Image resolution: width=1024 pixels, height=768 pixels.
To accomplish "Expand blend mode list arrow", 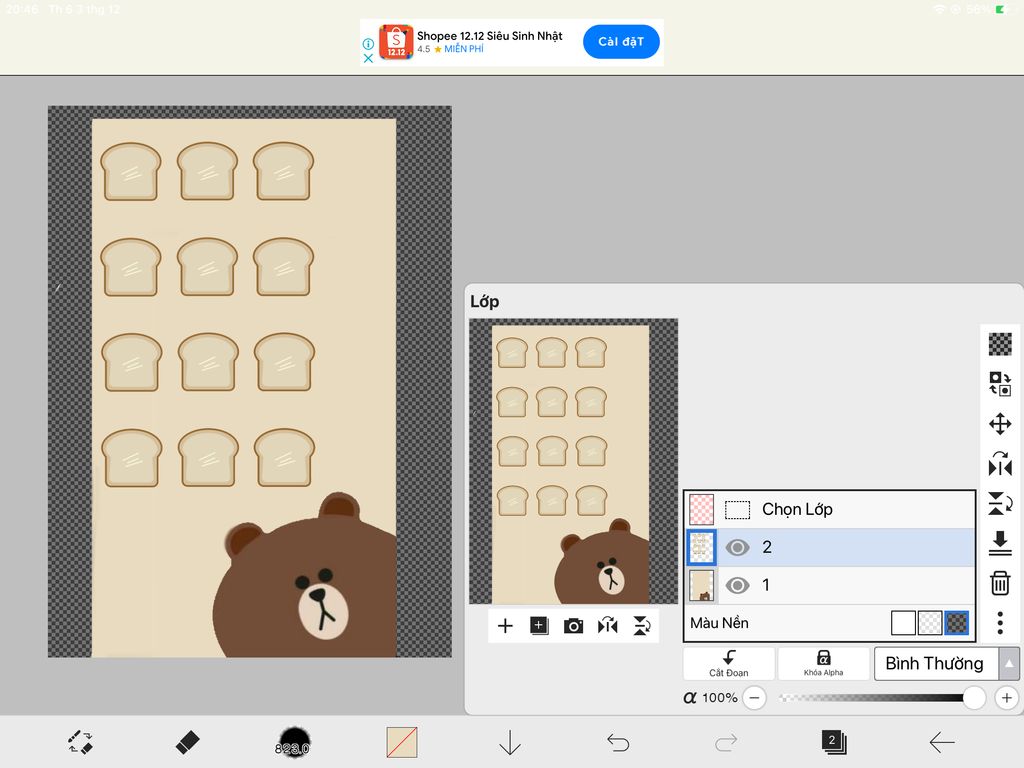I will click(x=1009, y=664).
